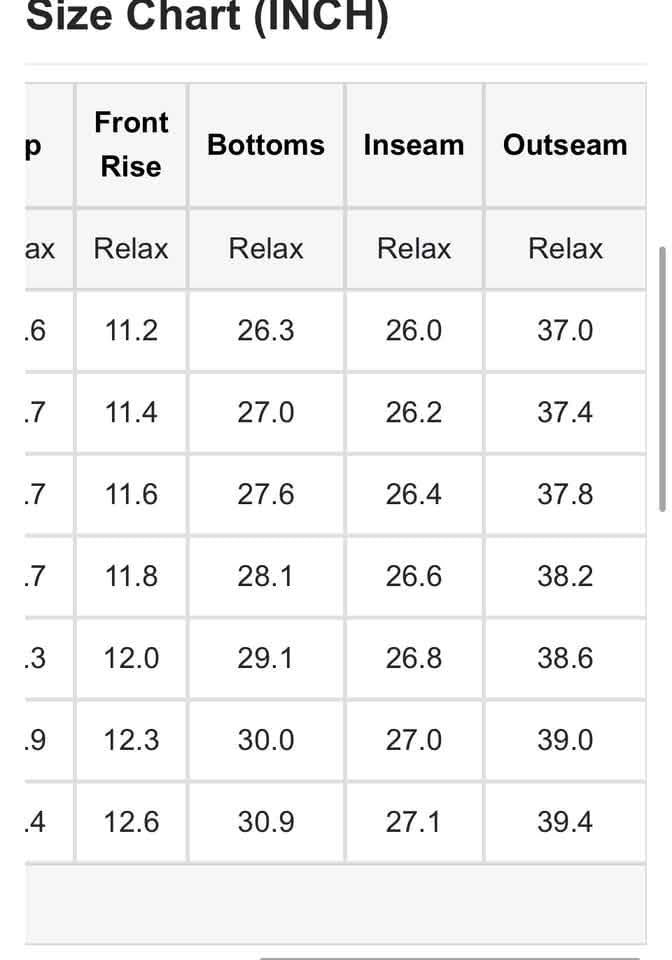Select the 26.8 inseam value
Screen dimensions: 672x960
coord(414,658)
